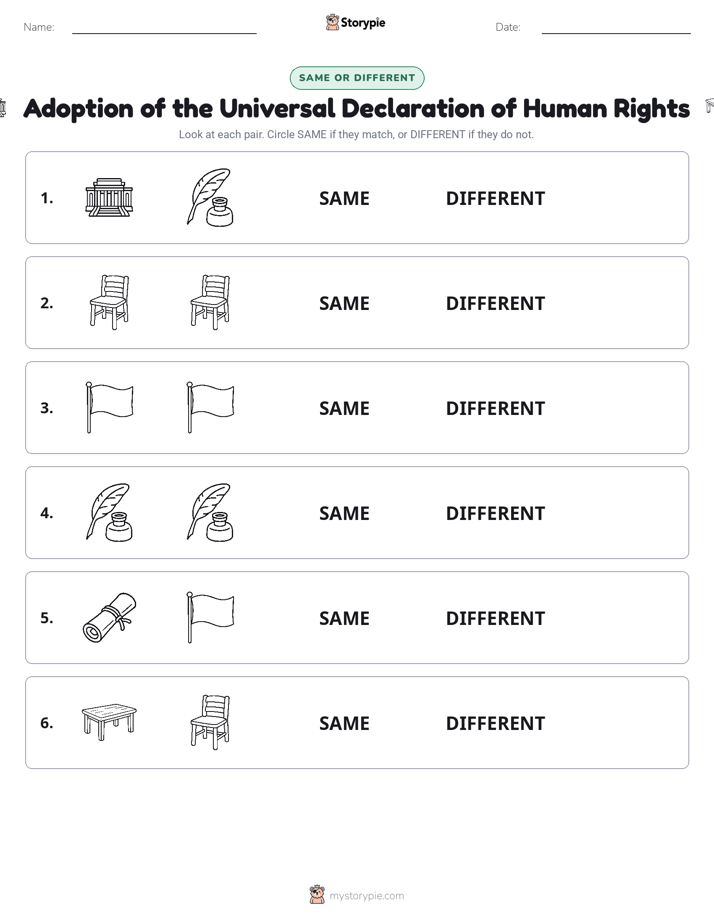Click the table icon in row 6
This screenshot has width=714, height=924.
[109, 721]
